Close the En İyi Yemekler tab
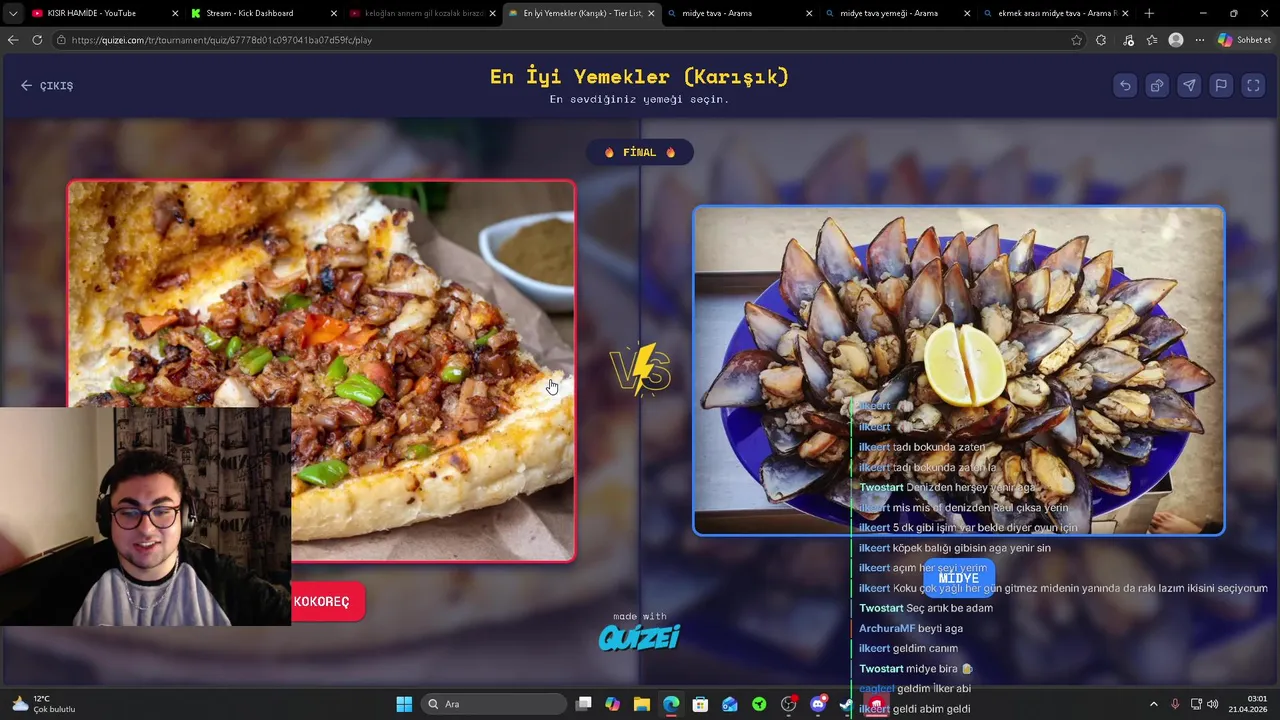 [651, 13]
